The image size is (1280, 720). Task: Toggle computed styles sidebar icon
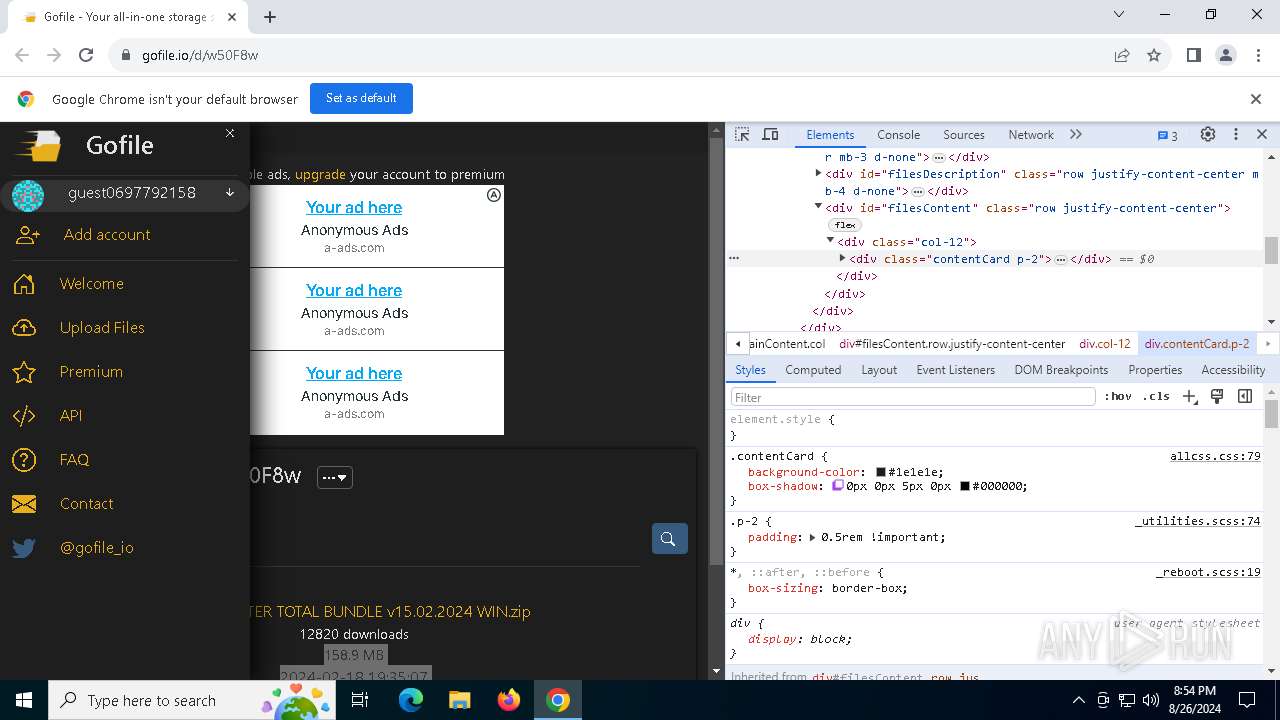point(1245,397)
